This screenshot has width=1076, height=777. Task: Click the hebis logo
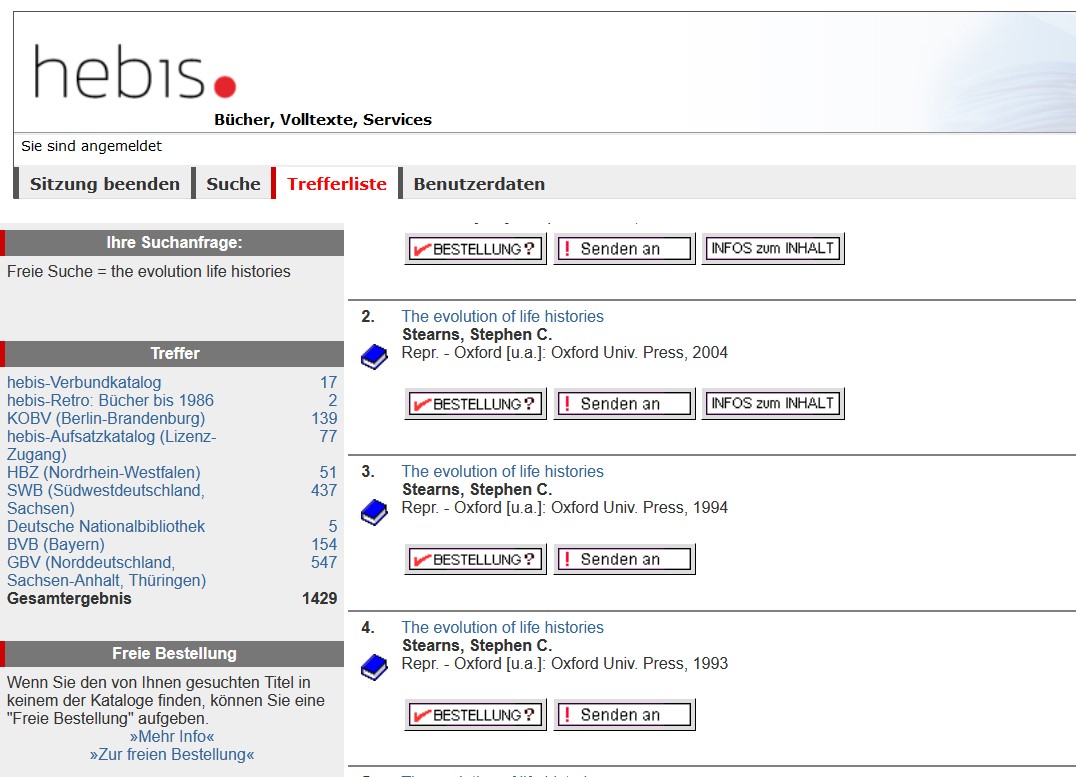click(134, 73)
